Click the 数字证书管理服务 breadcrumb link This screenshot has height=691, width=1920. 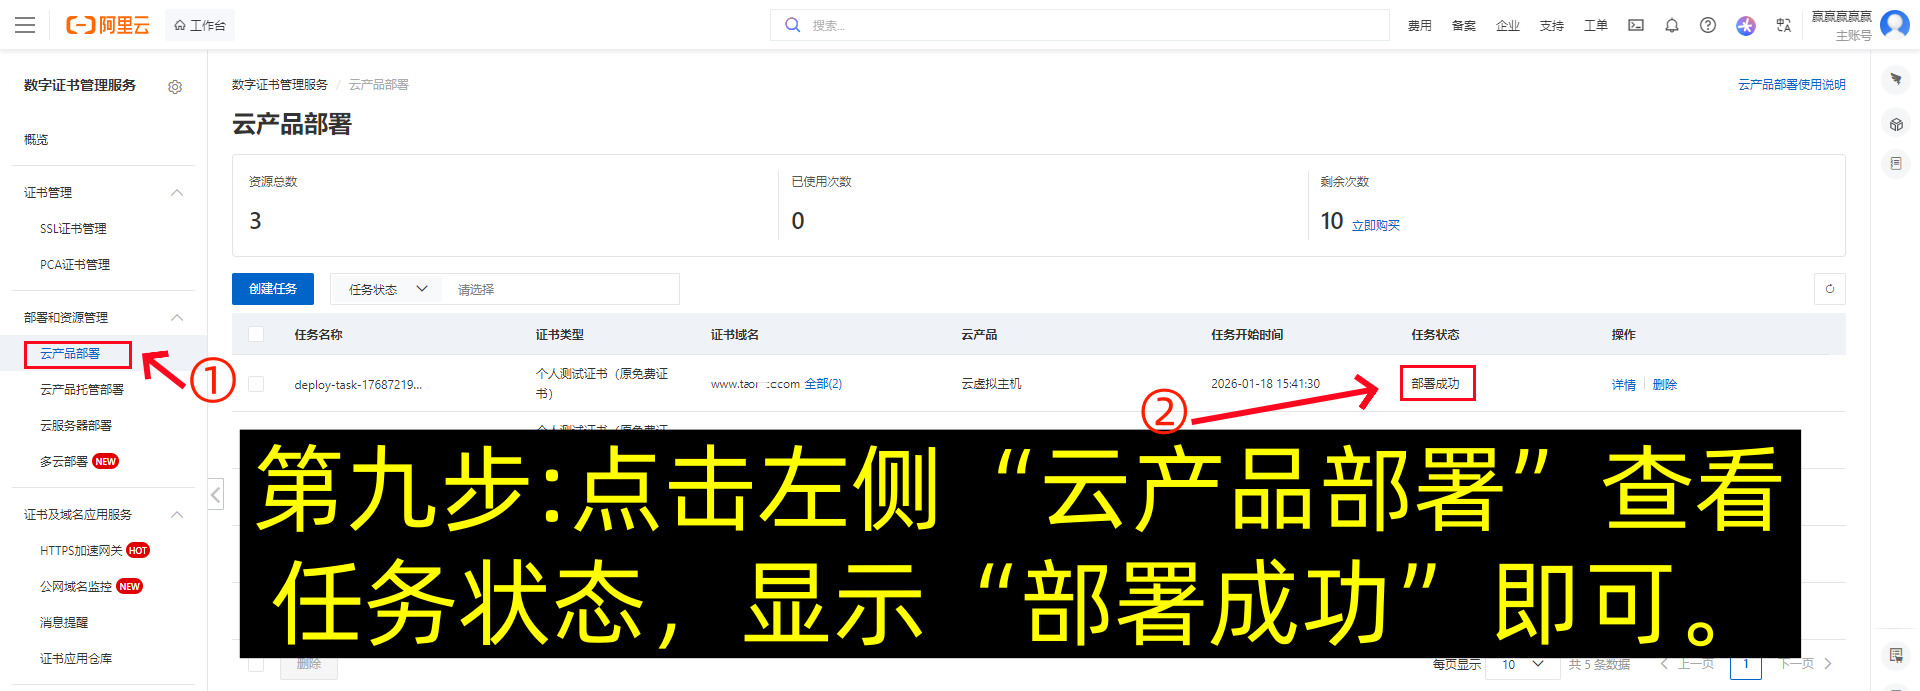pyautogui.click(x=280, y=85)
